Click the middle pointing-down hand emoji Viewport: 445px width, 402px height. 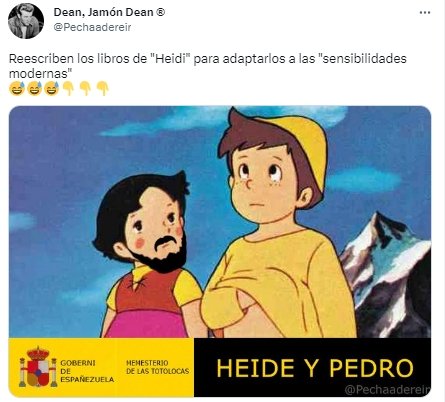[x=86, y=89]
